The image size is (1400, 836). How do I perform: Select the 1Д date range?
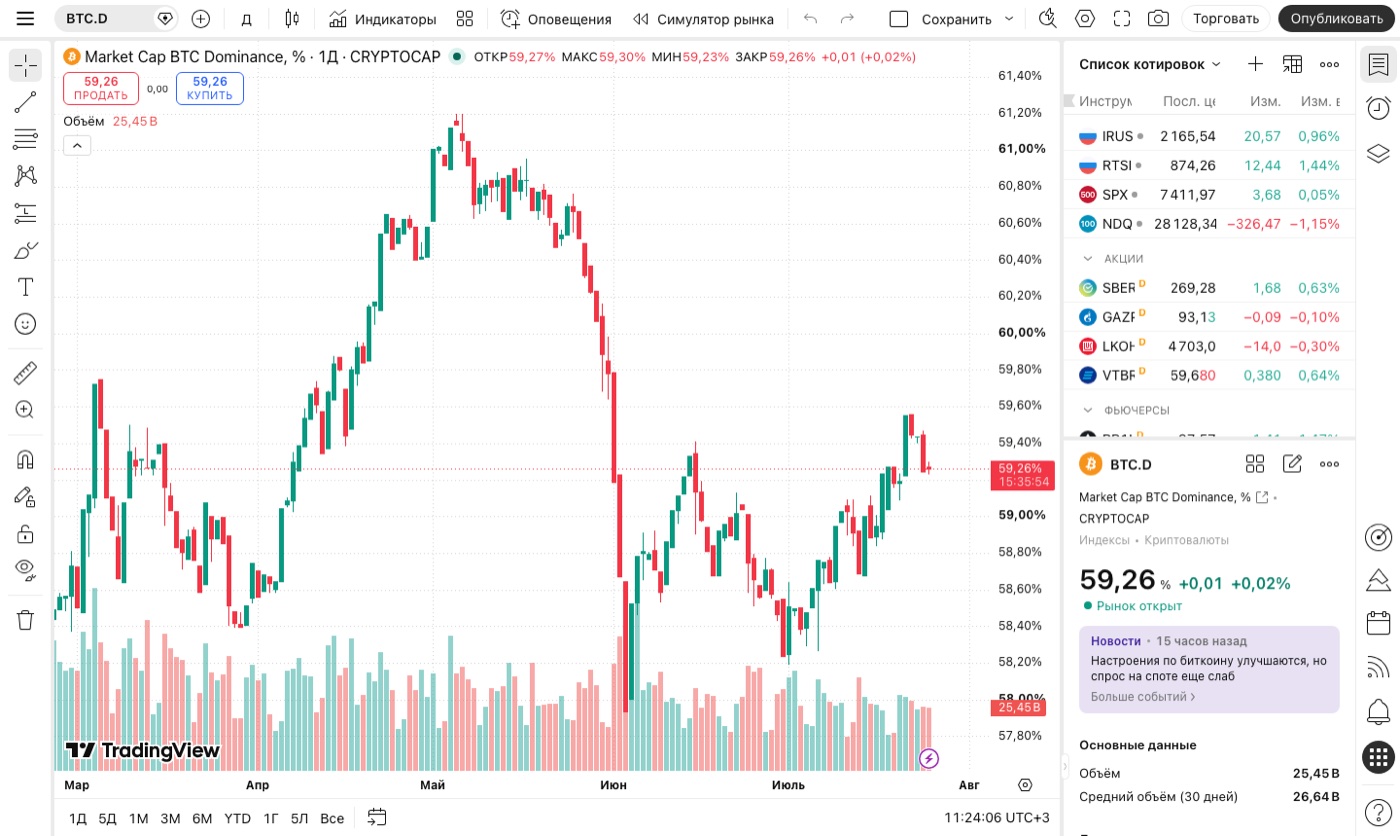(x=77, y=818)
